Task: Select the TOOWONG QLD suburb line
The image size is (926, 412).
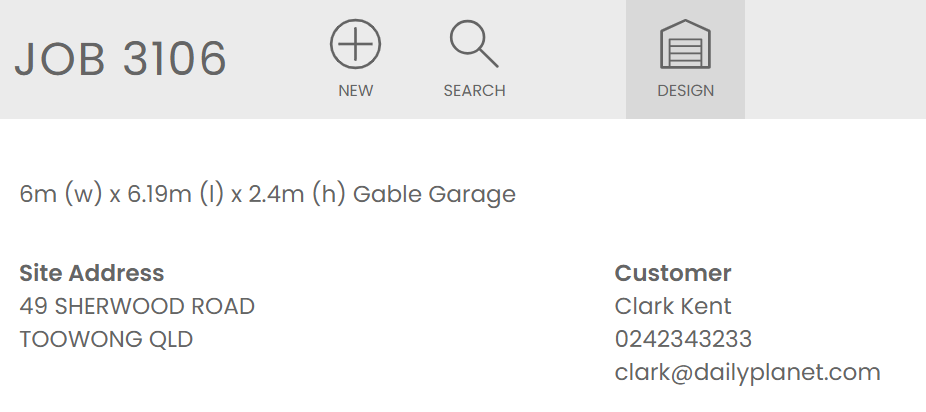Action: (x=106, y=339)
